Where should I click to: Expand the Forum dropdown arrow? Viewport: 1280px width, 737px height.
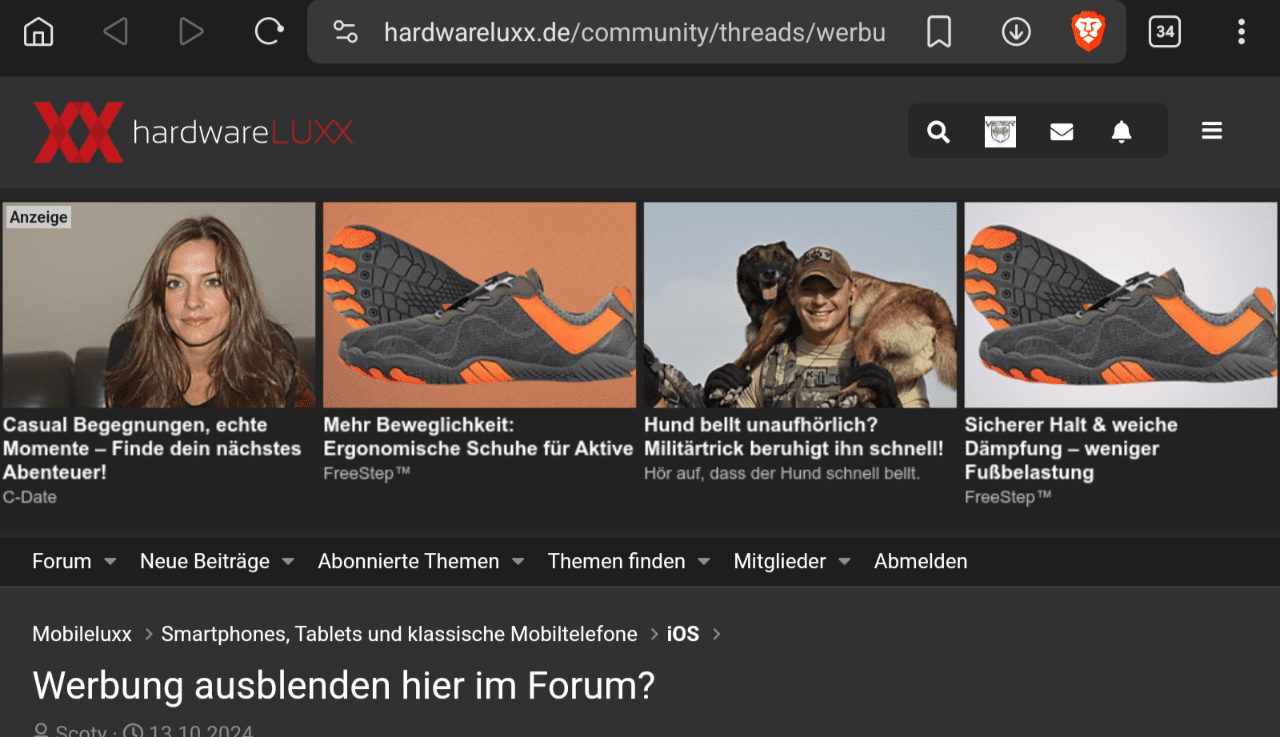[110, 562]
